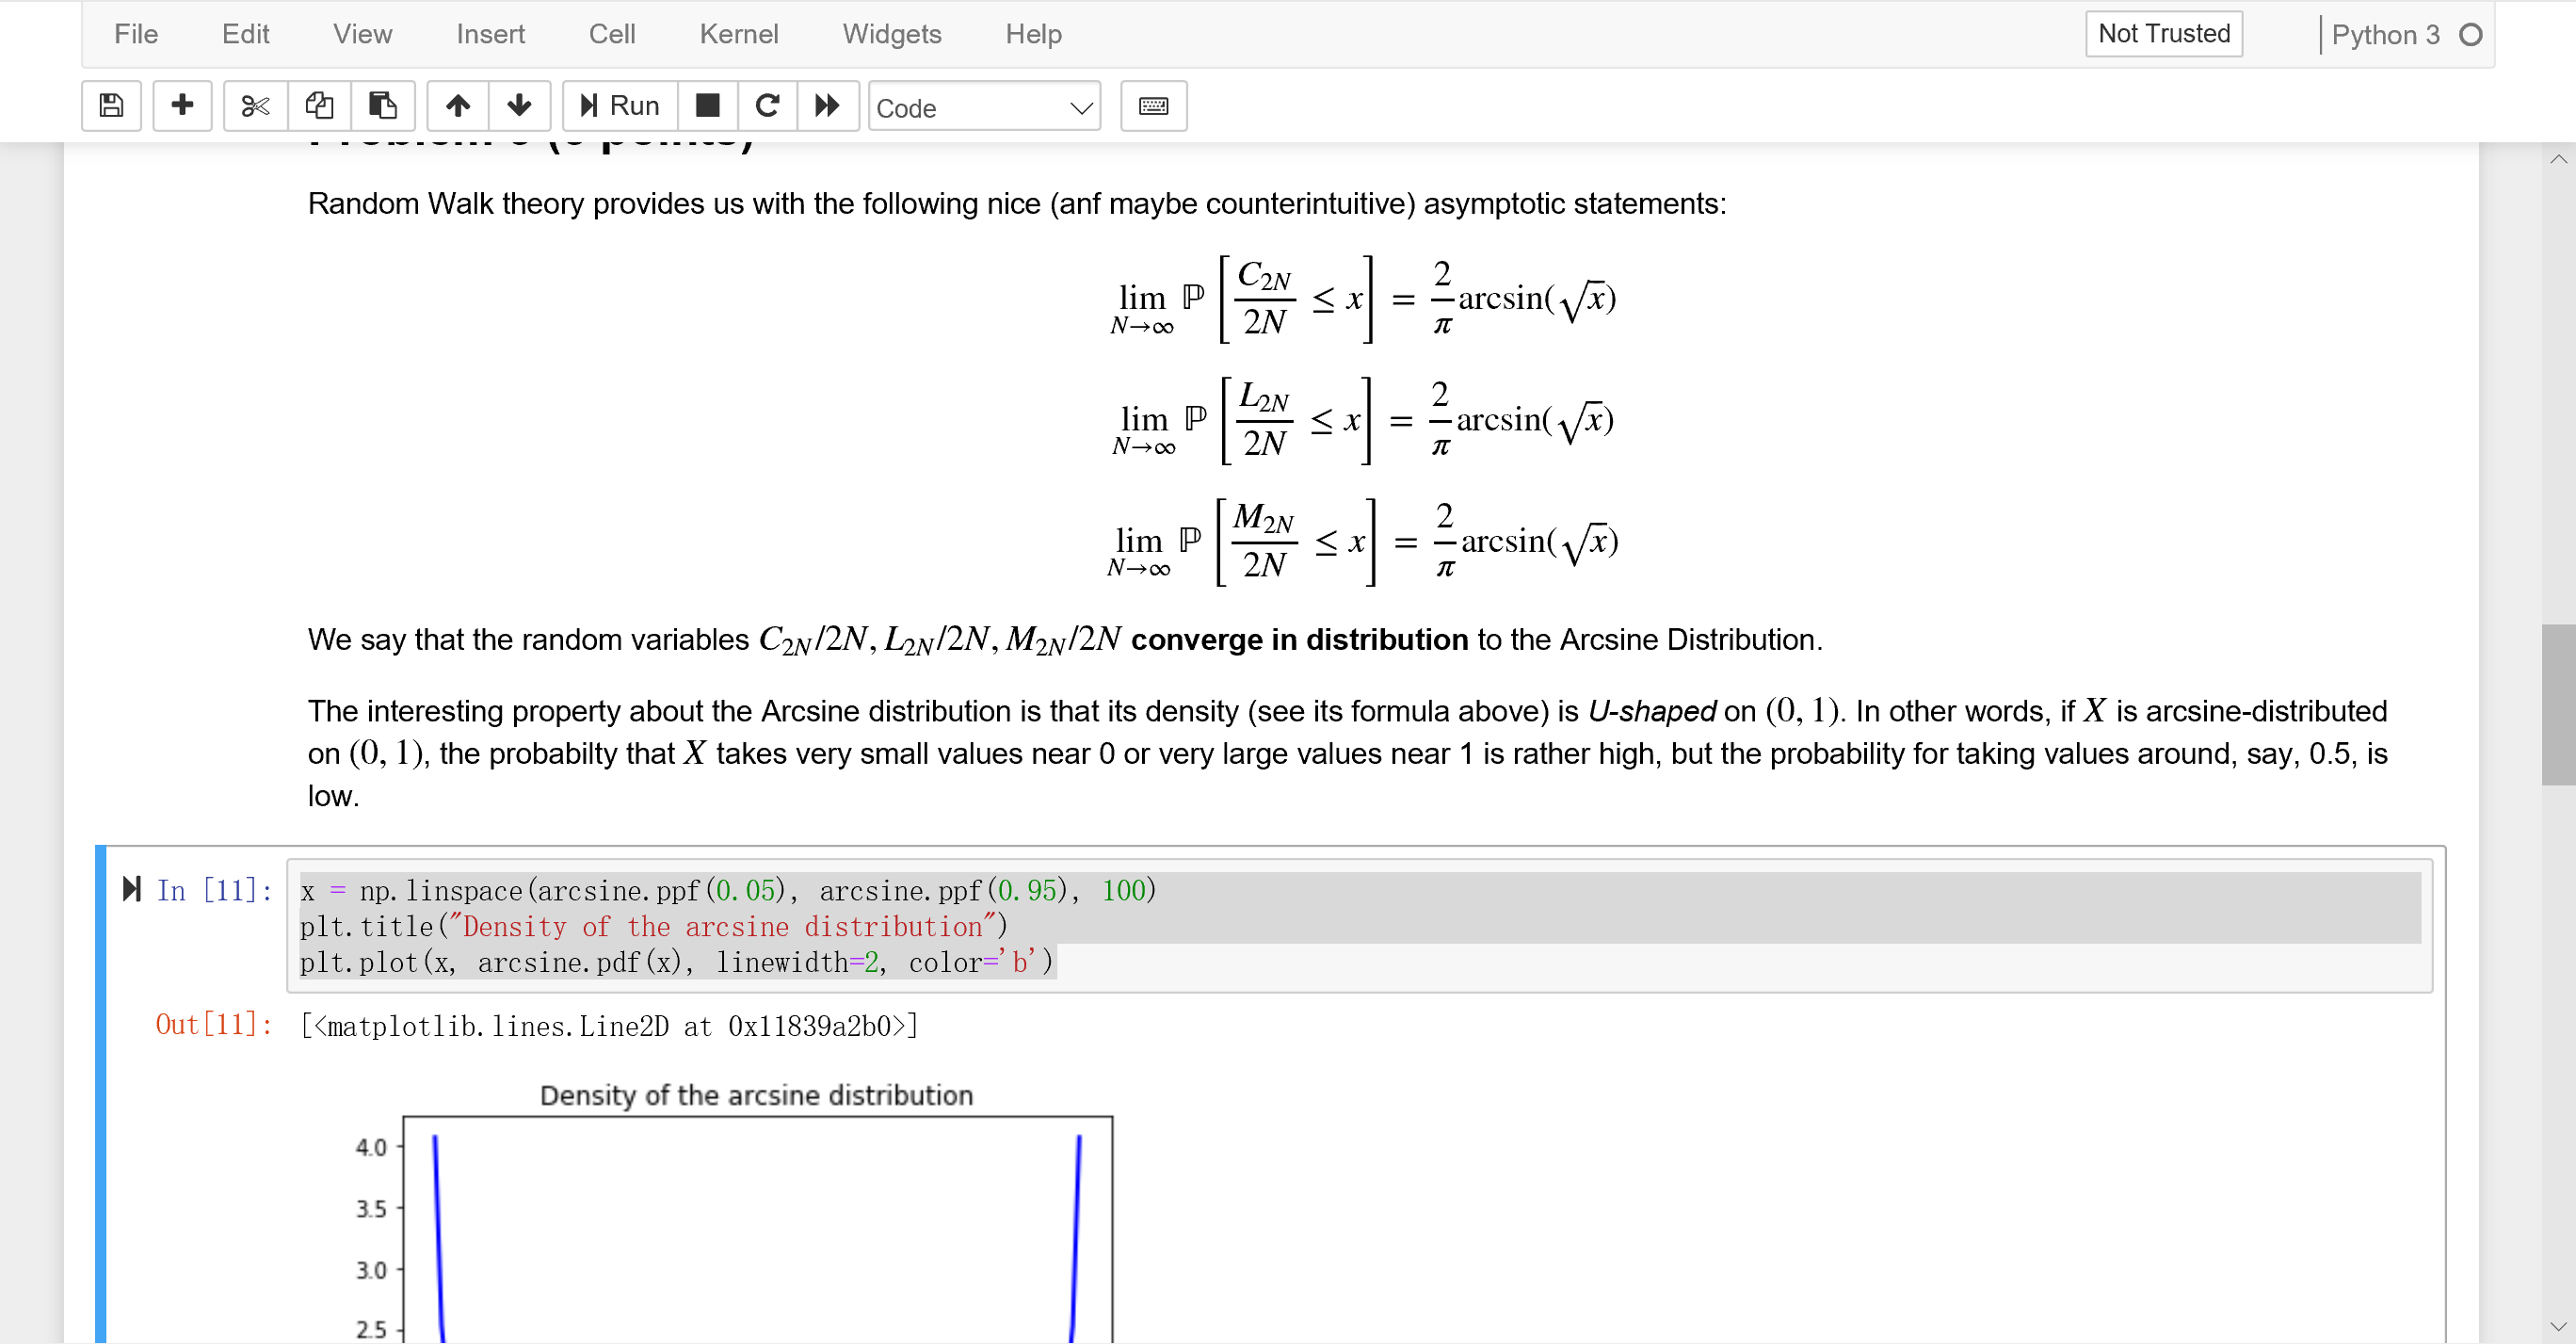Screen dimensions: 2576x1344
Task: Cut the selected cell using scissors icon
Action: [x=254, y=106]
